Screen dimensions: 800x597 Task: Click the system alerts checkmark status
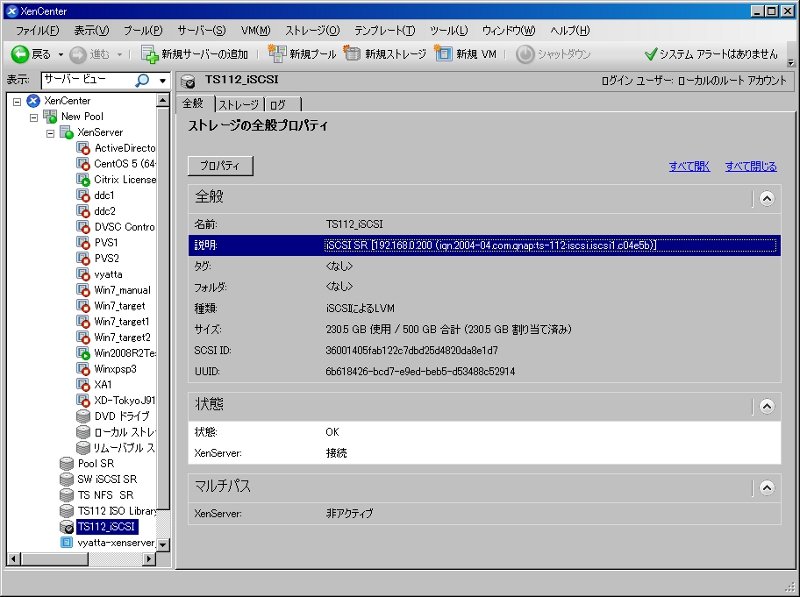tap(650, 54)
